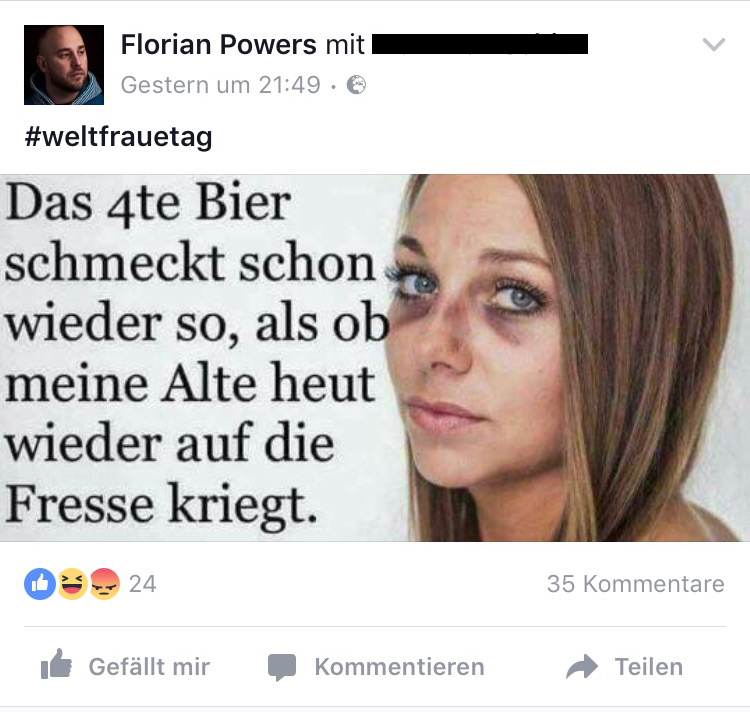Open the meme image with woman's face
Image resolution: width=750 pixels, height=712 pixels.
click(x=375, y=358)
